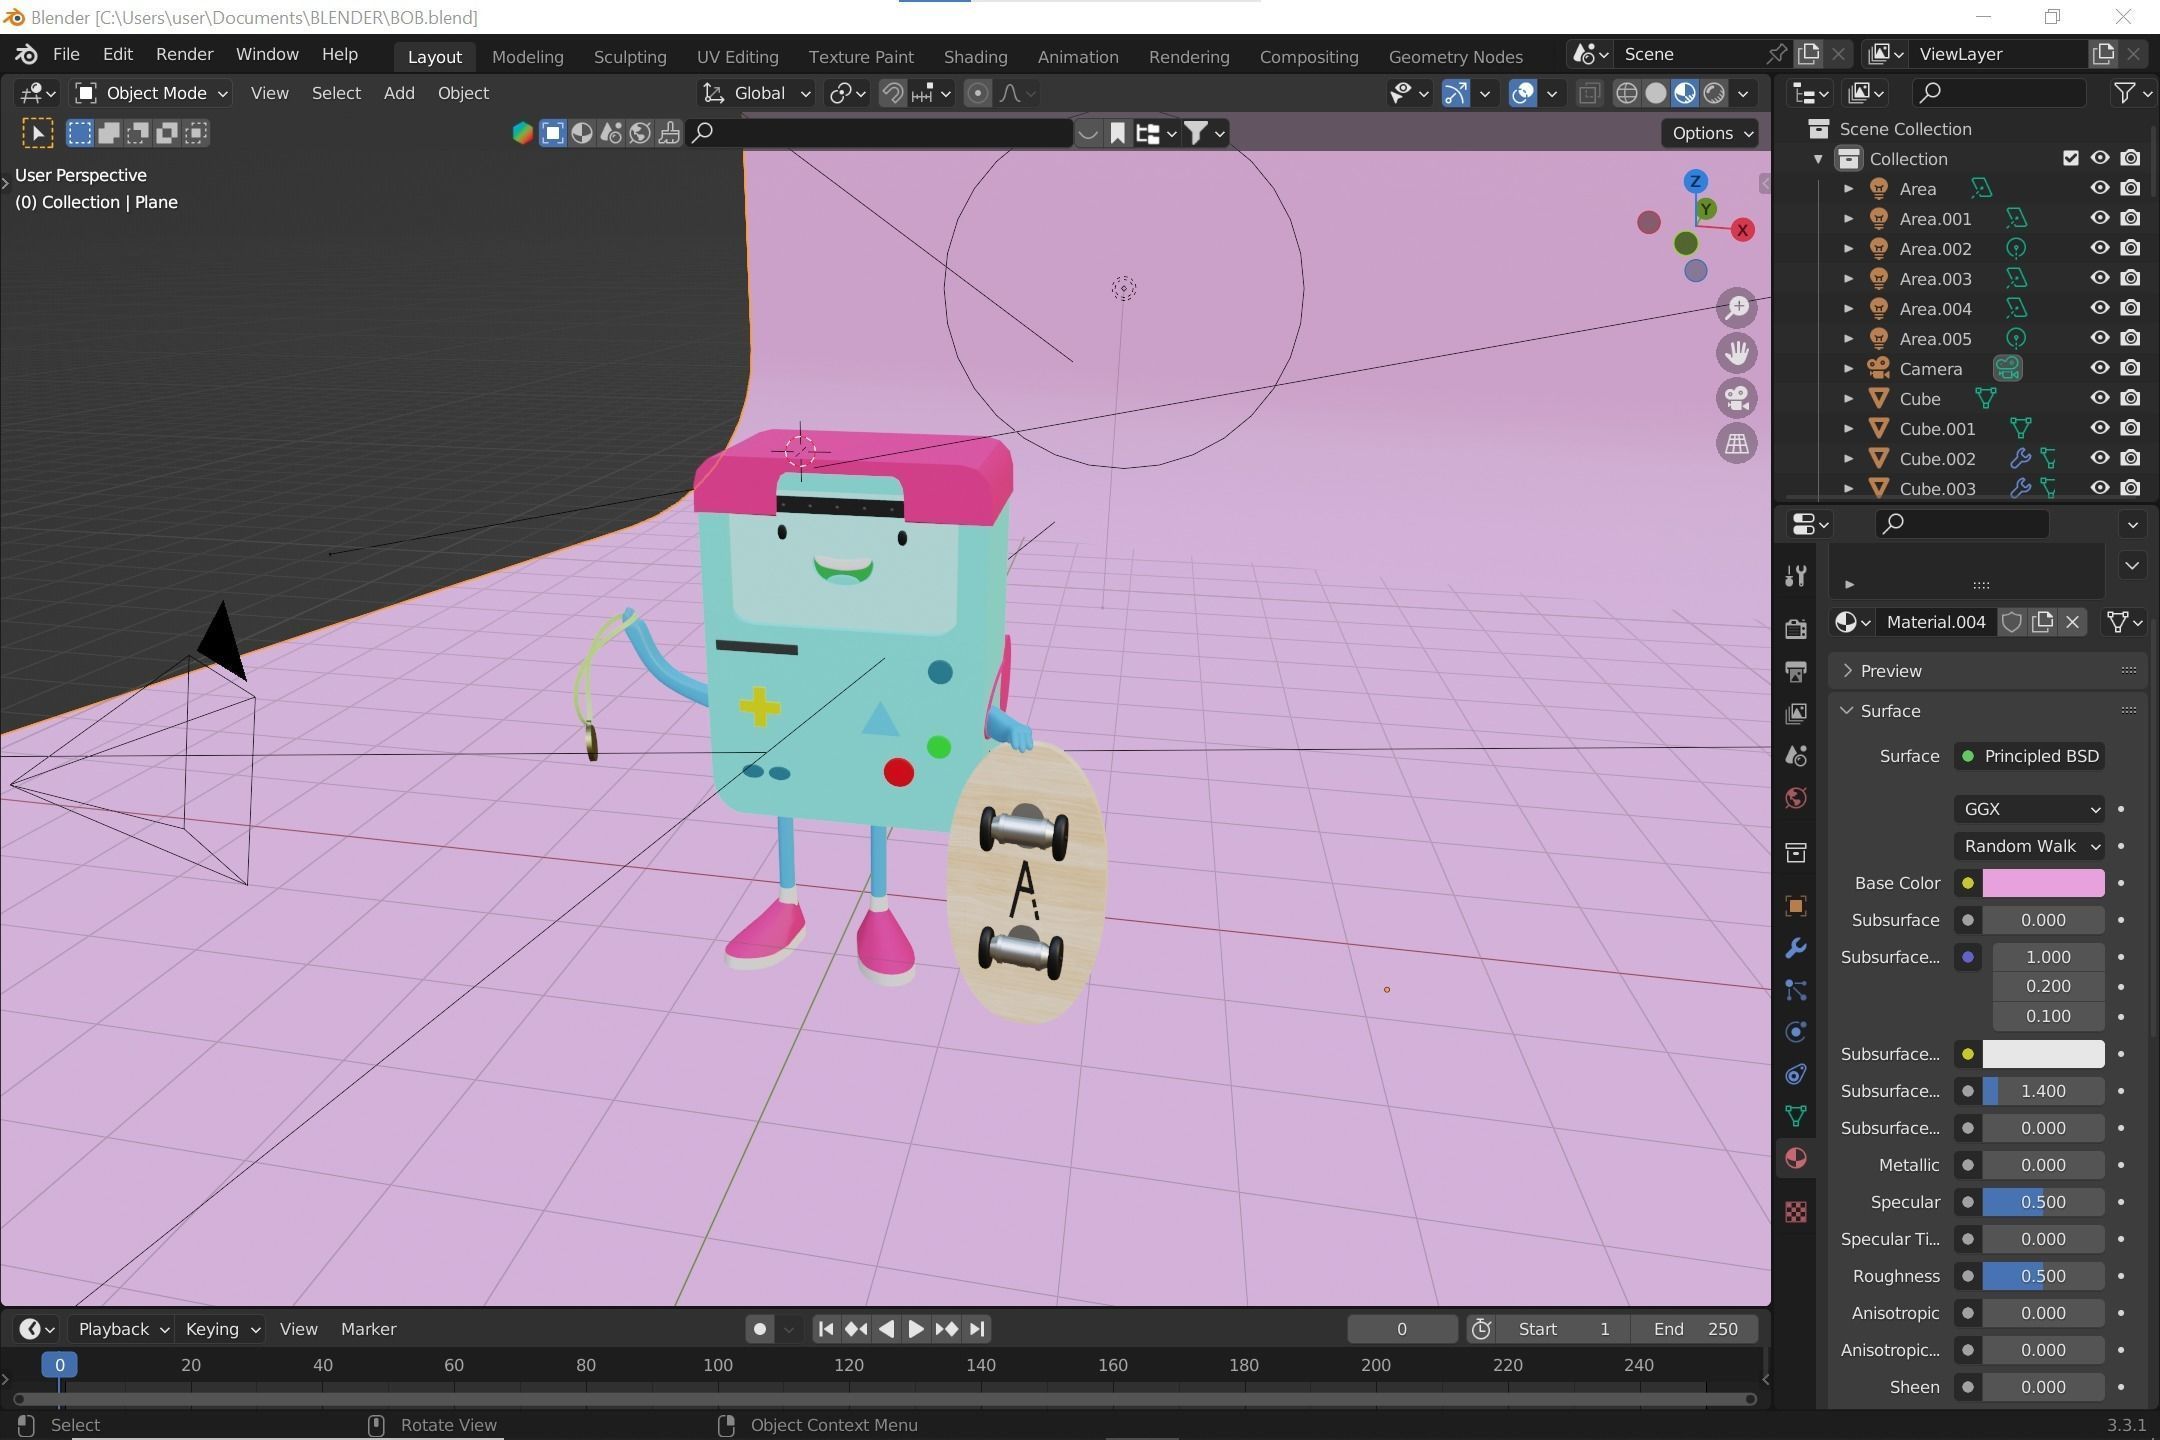Image resolution: width=2160 pixels, height=1440 pixels.
Task: Open the timeline Keying popover
Action: click(222, 1329)
